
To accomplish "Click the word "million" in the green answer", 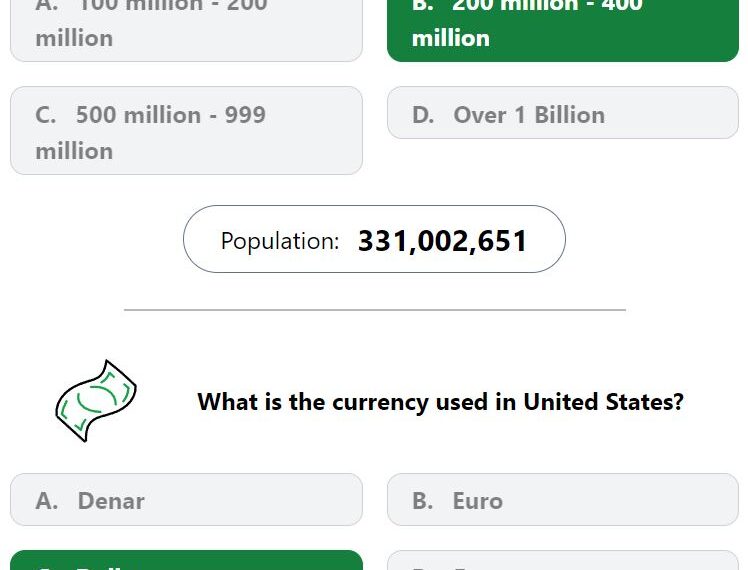I will pyautogui.click(x=451, y=38).
